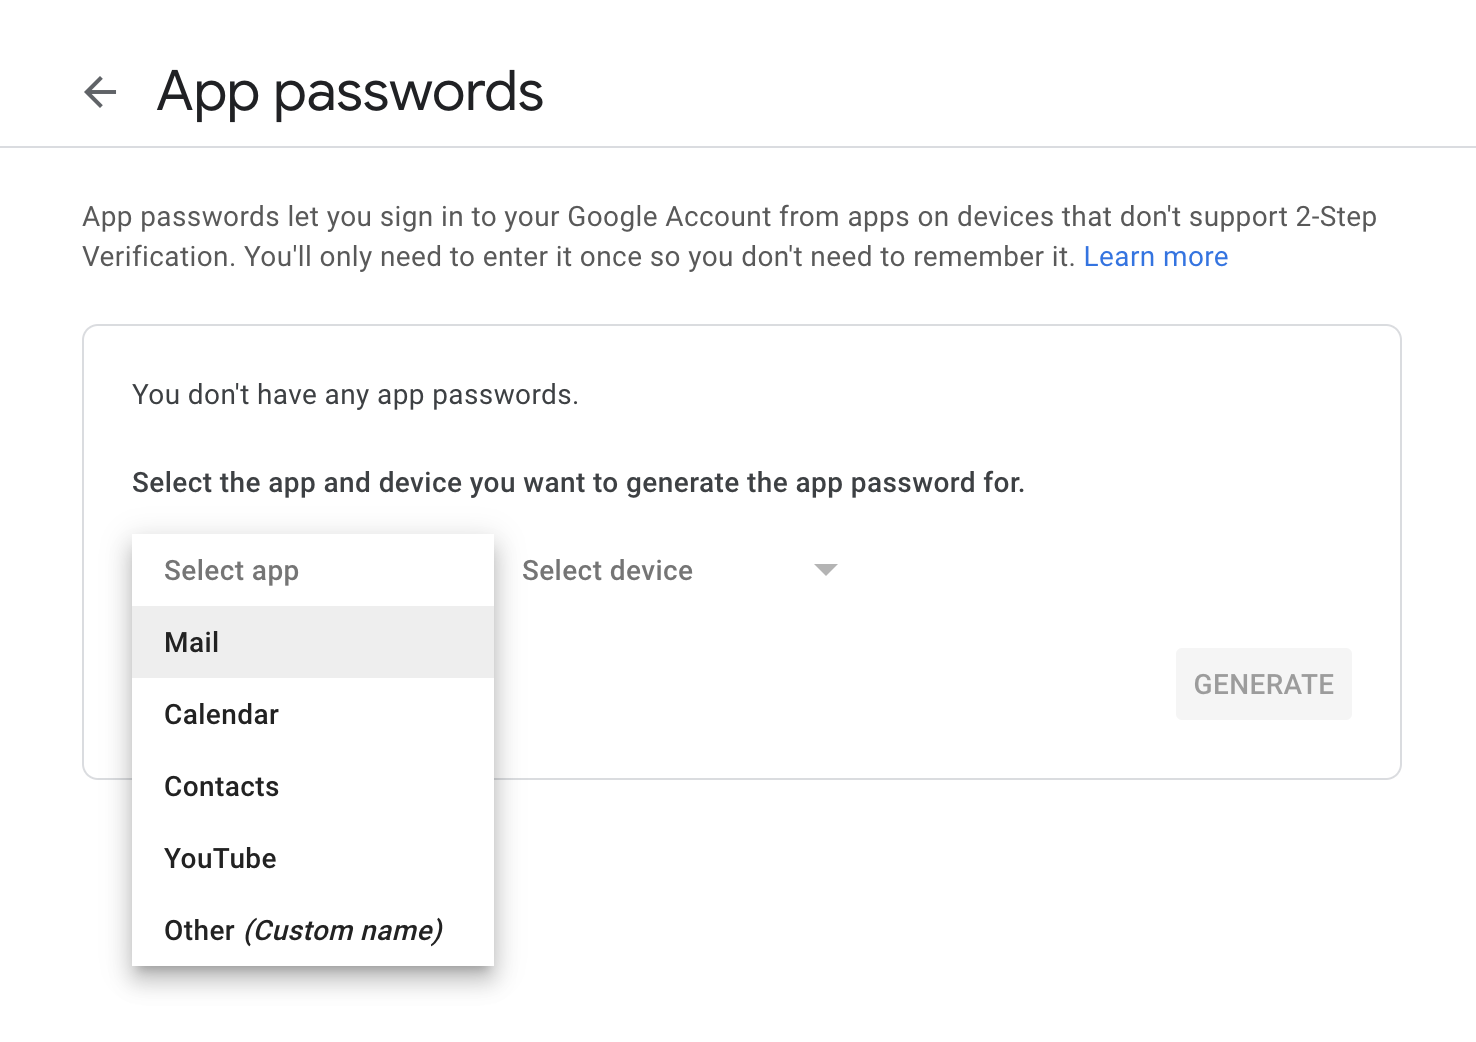The height and width of the screenshot is (1042, 1476).
Task: Click the description paragraph about app passwords
Action: 730,237
